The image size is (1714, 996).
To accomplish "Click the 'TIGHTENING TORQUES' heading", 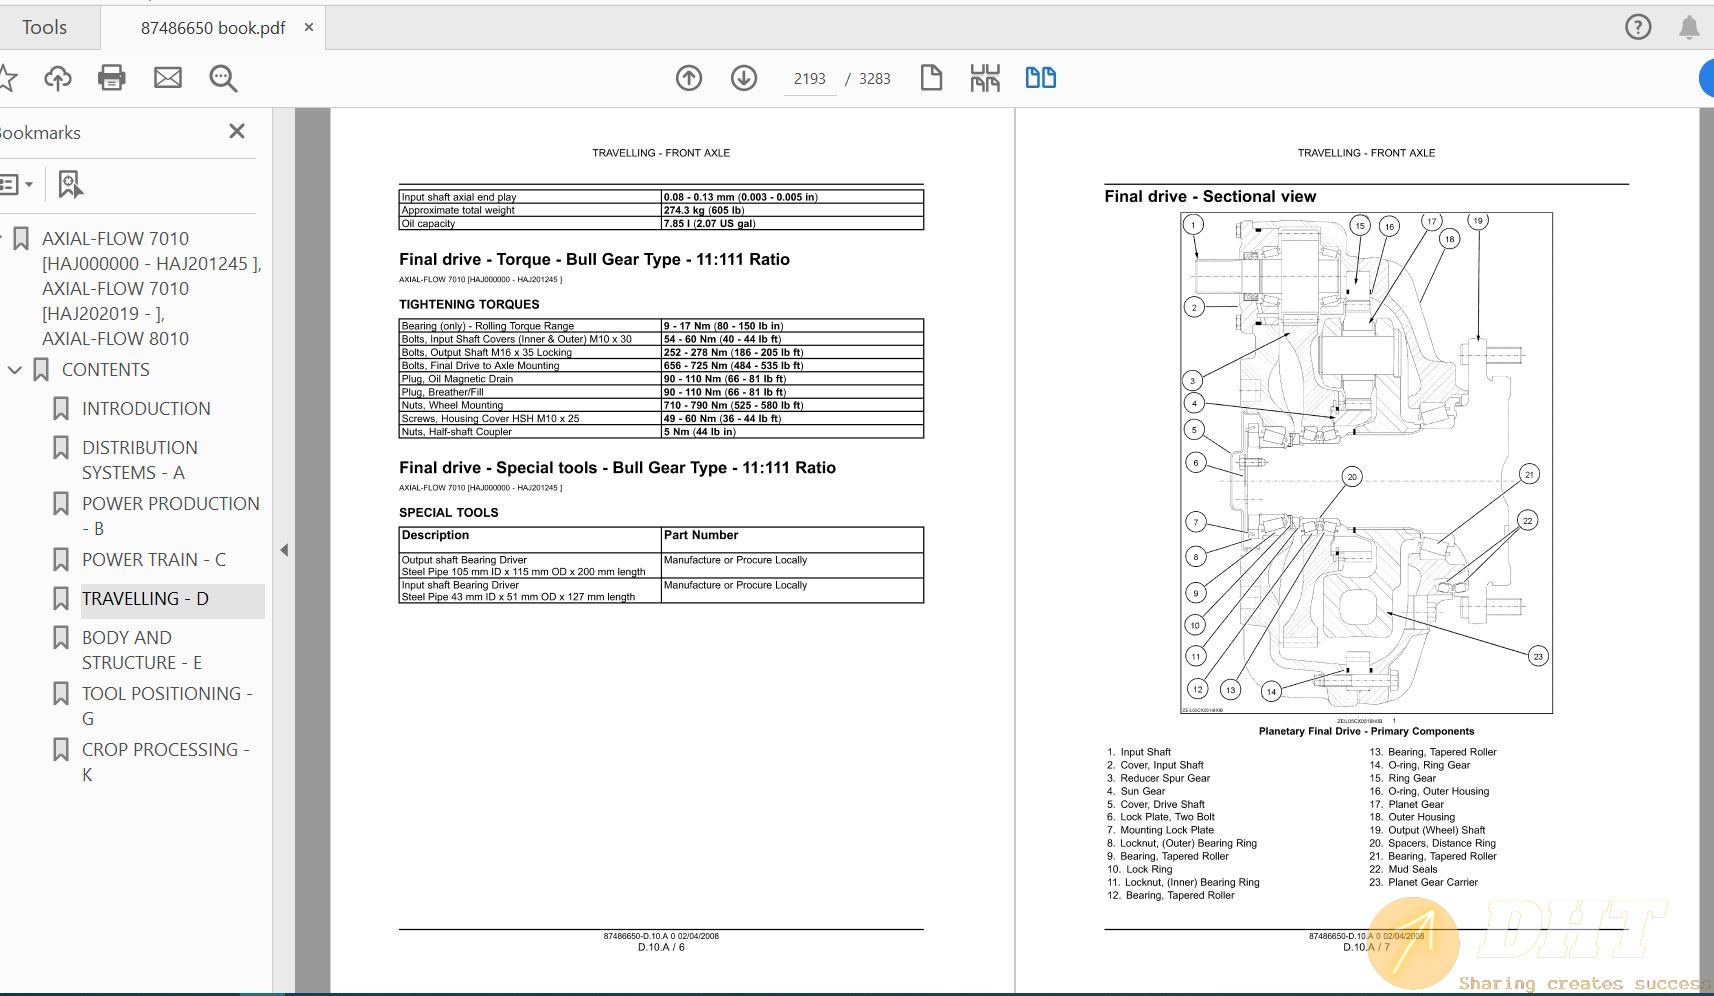I will coord(469,305).
